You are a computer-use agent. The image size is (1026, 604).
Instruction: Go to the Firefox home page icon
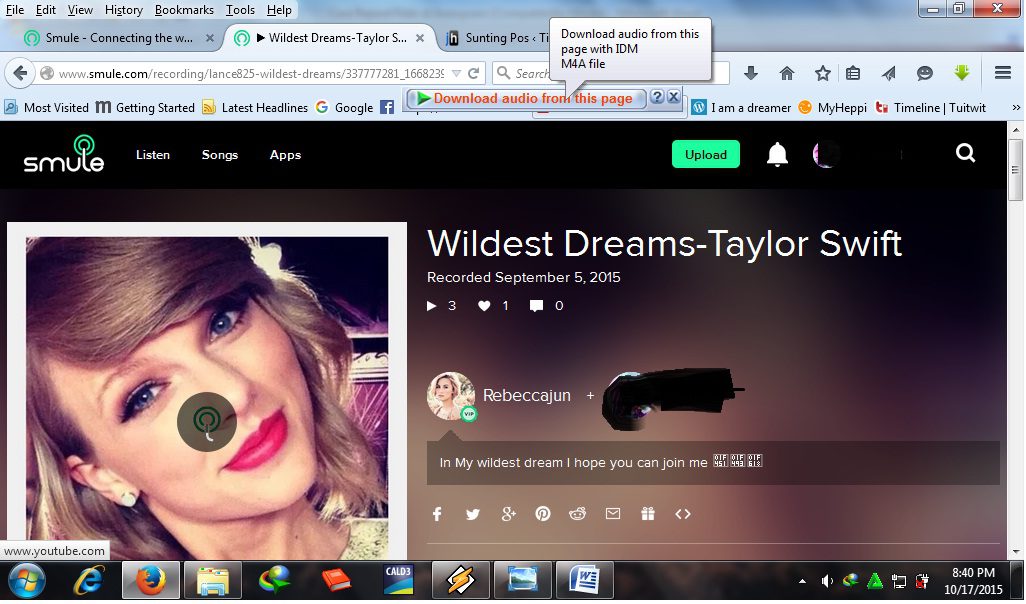tap(787, 73)
